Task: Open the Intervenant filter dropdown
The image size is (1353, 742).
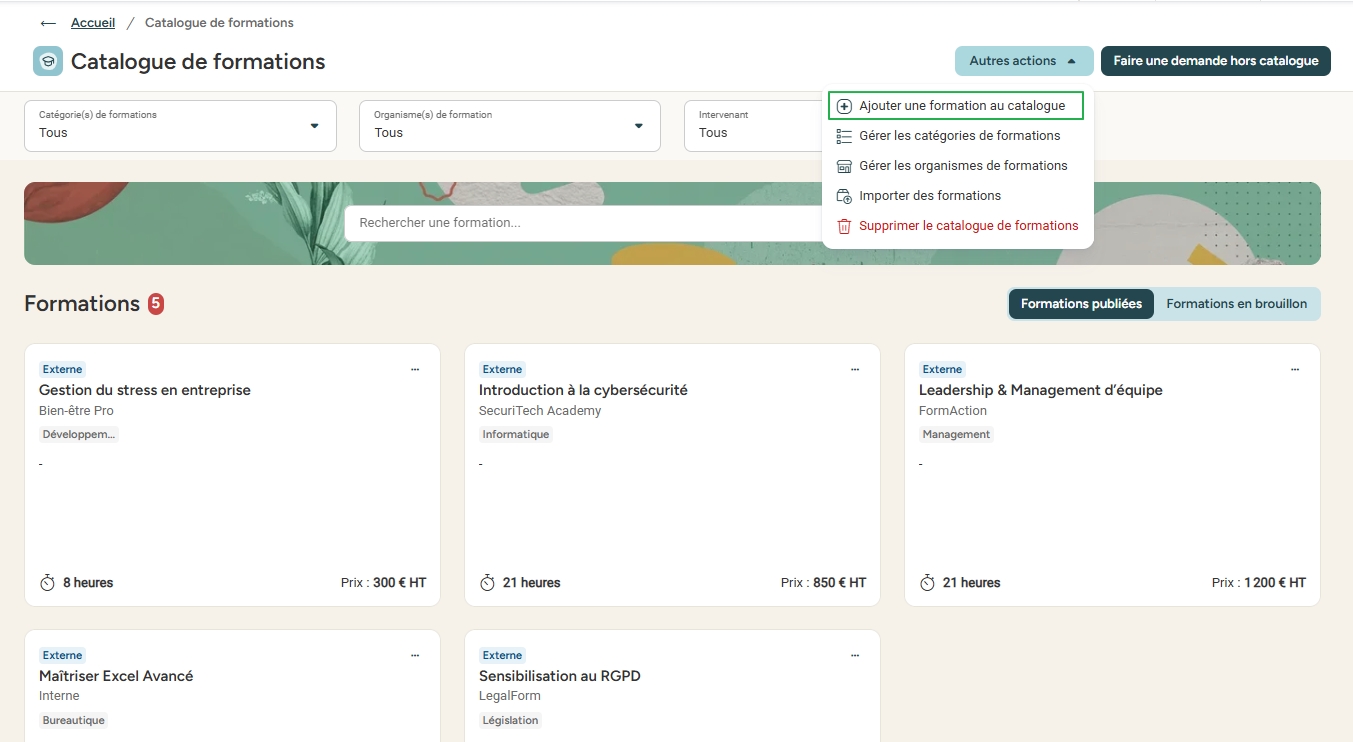Action: tap(753, 126)
